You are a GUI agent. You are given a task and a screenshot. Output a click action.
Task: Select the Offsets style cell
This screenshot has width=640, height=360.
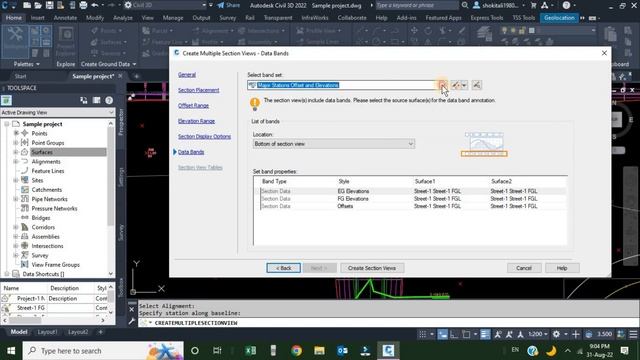pyautogui.click(x=345, y=207)
